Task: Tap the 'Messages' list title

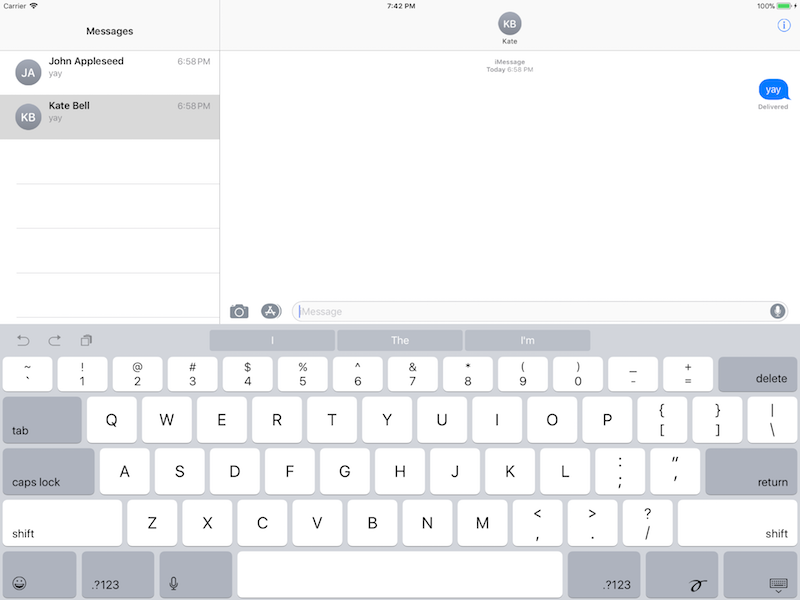Action: pyautogui.click(x=110, y=31)
